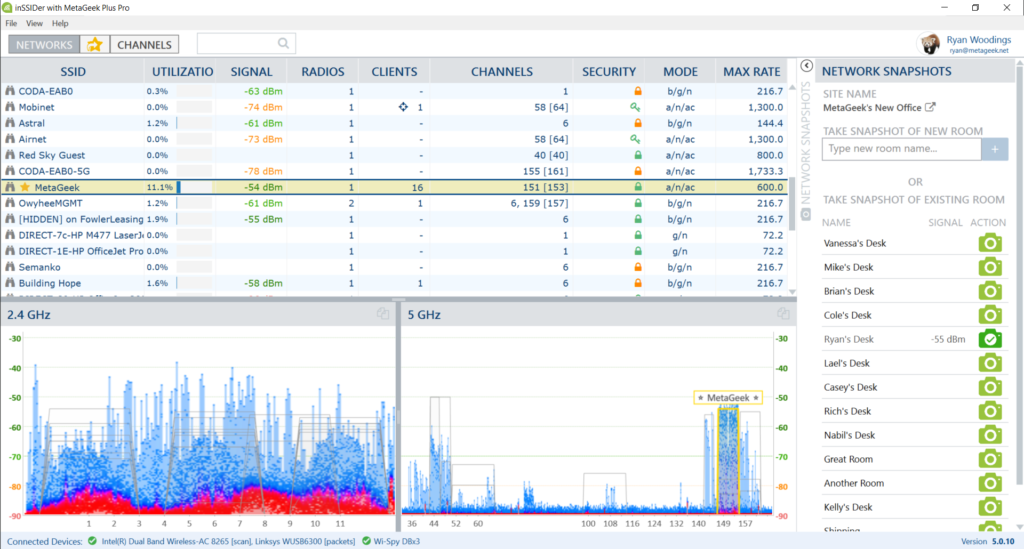1024x549 pixels.
Task: Select the MetaGeek network row
Action: (394, 187)
